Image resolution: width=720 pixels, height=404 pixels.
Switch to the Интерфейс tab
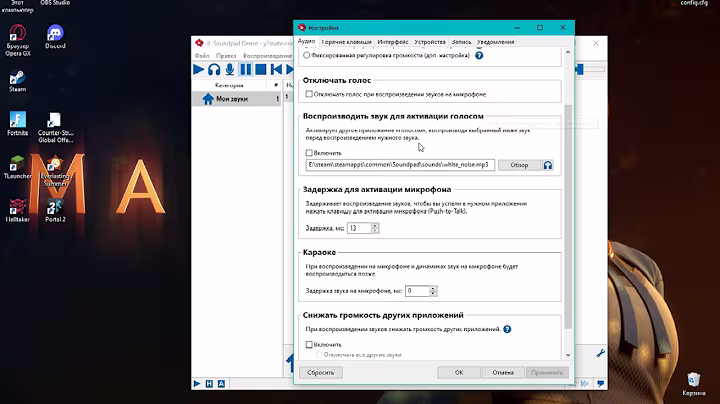pos(393,42)
